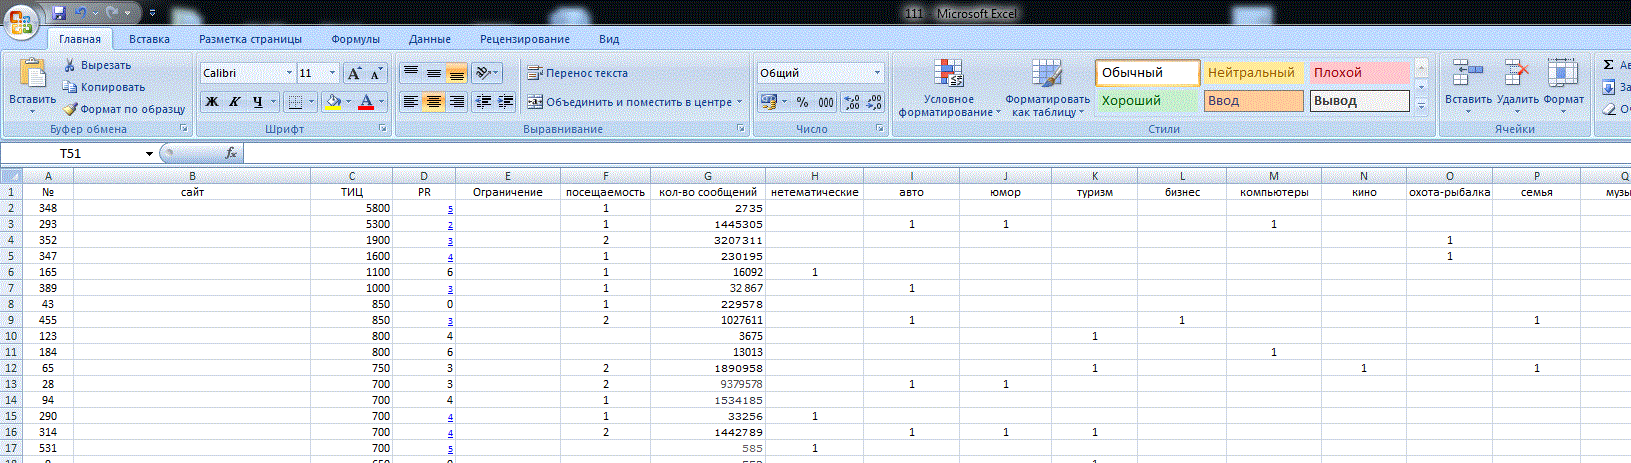The image size is (1631, 463).
Task: Click the yellow fill color bucket
Action: (x=333, y=102)
